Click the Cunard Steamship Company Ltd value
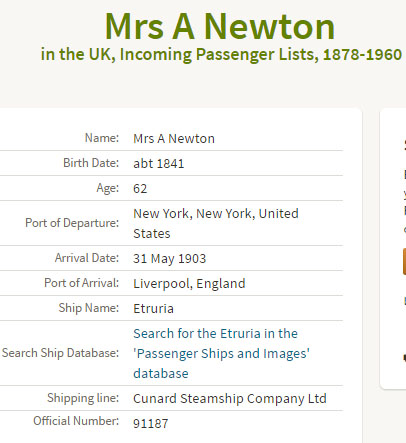The image size is (406, 443). pyautogui.click(x=230, y=398)
